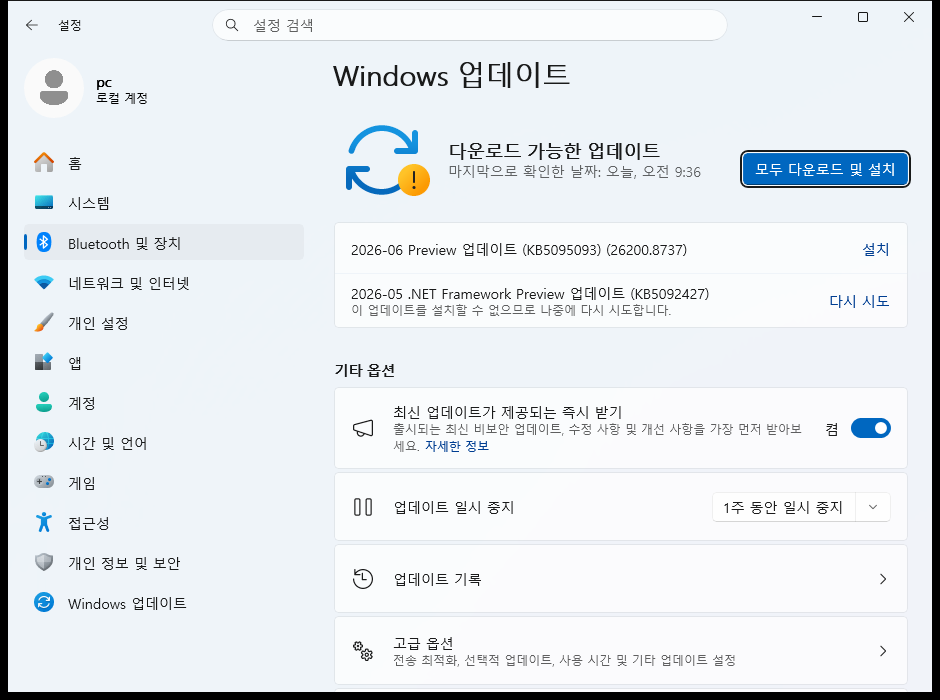Viewport: 940px width, 700px height.
Task: Click the pause icon next to 업데이트 일시 중지
Action: pyautogui.click(x=363, y=507)
